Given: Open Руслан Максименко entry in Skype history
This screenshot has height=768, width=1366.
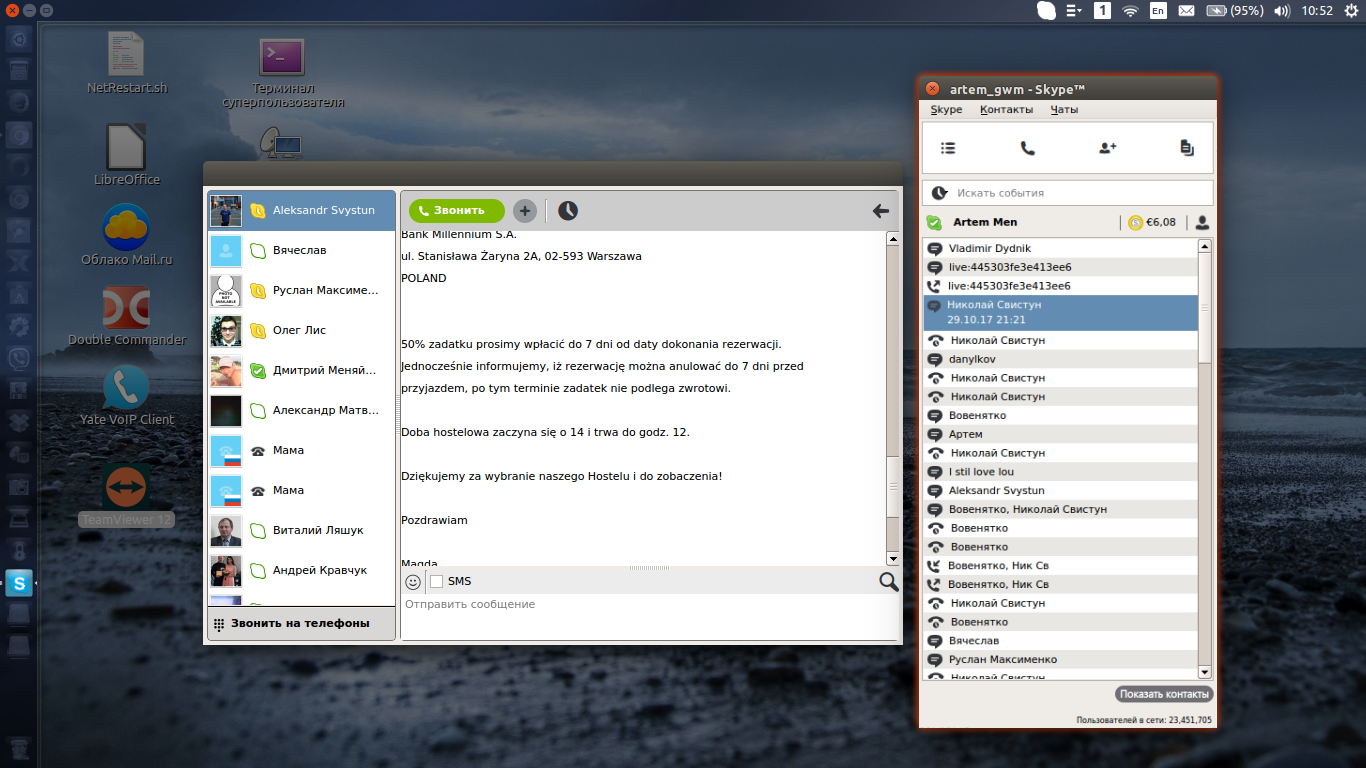Looking at the screenshot, I should 1060,659.
